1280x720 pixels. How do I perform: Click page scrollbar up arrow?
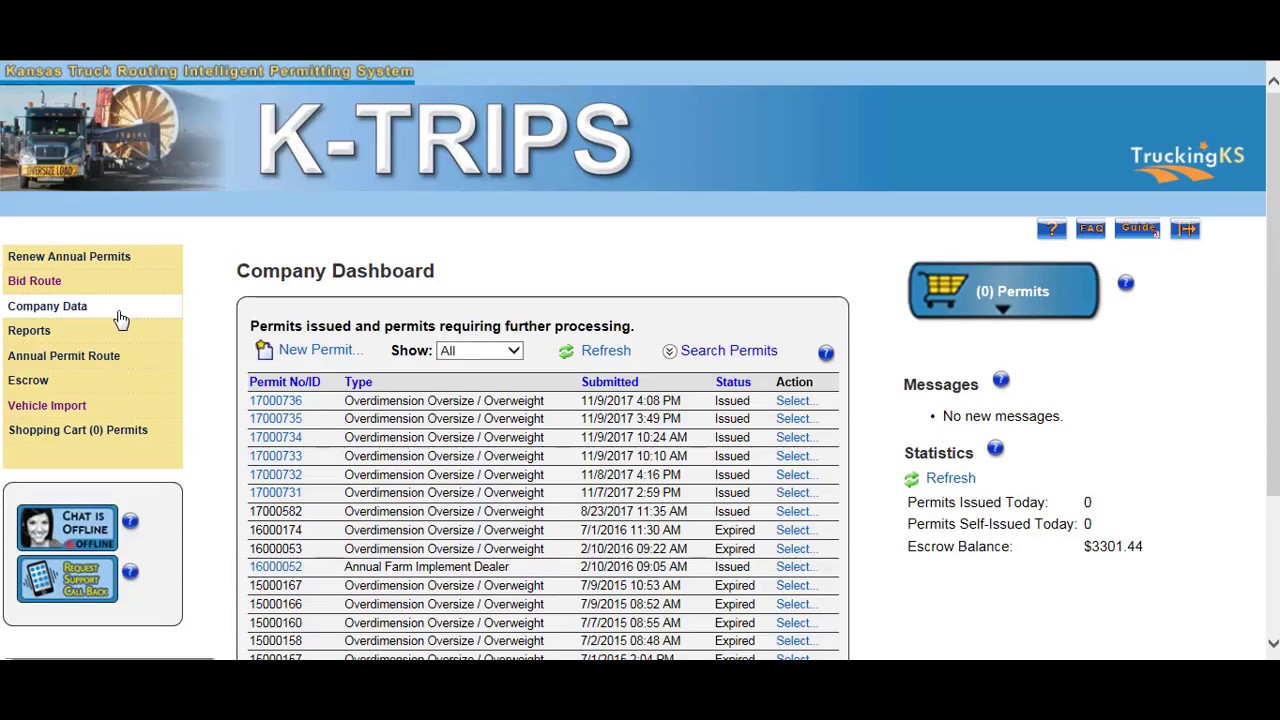click(1273, 80)
